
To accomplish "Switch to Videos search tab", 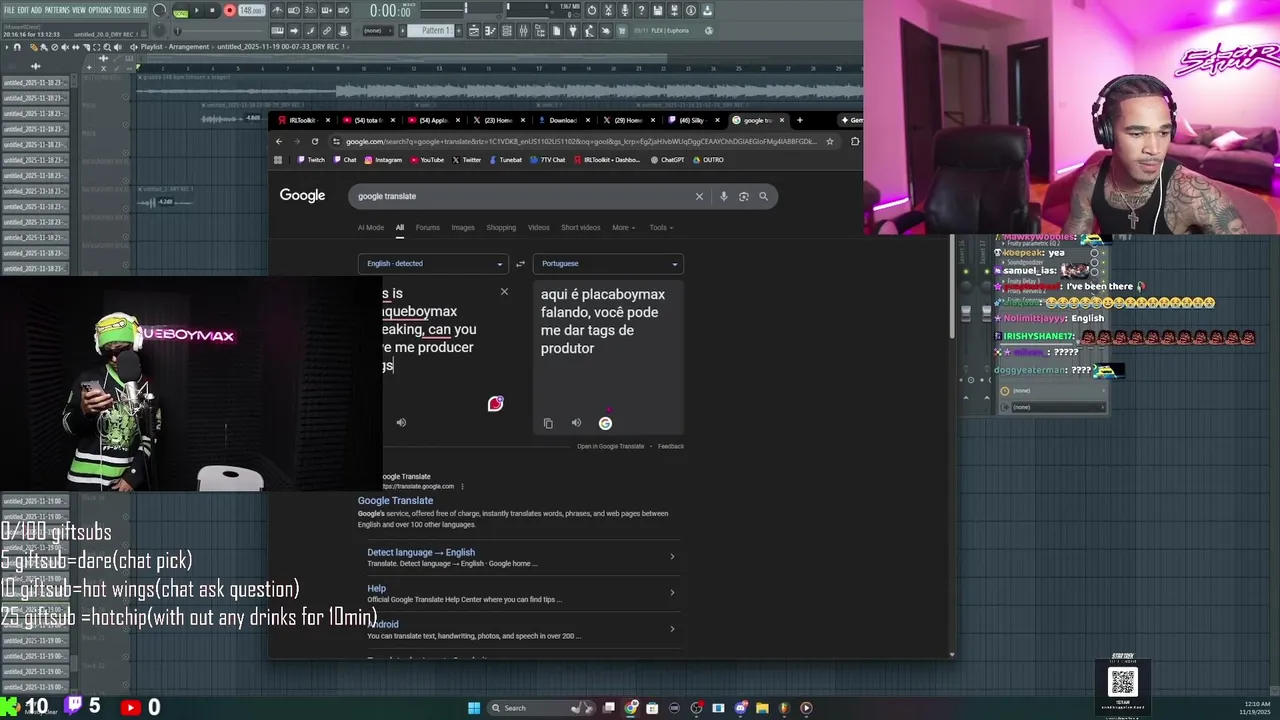I will (x=539, y=228).
